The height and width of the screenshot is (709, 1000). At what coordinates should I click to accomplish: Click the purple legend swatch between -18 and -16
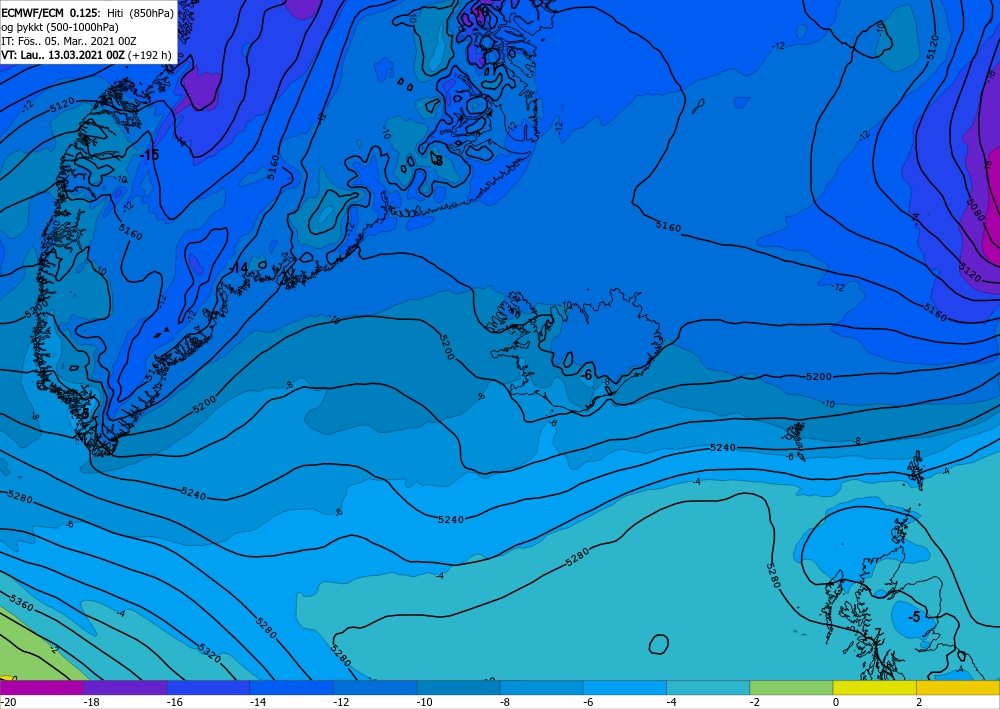coord(125,688)
